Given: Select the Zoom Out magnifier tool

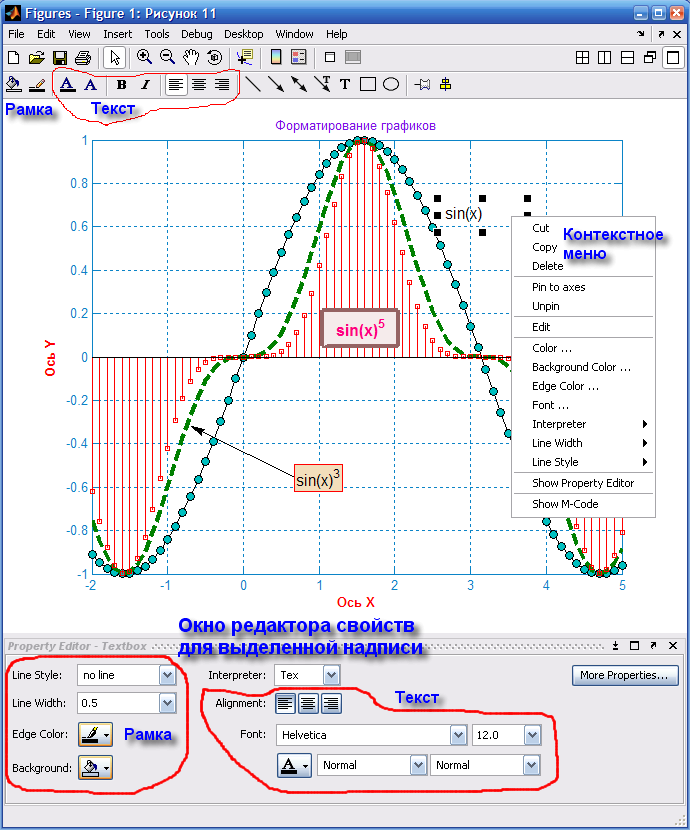Looking at the screenshot, I should 167,57.
